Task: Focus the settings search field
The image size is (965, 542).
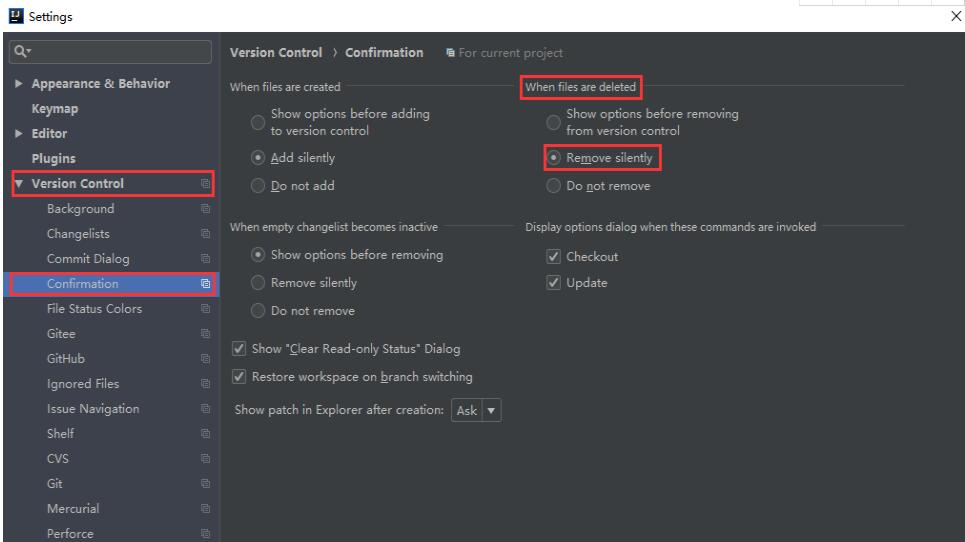Action: (x=115, y=52)
